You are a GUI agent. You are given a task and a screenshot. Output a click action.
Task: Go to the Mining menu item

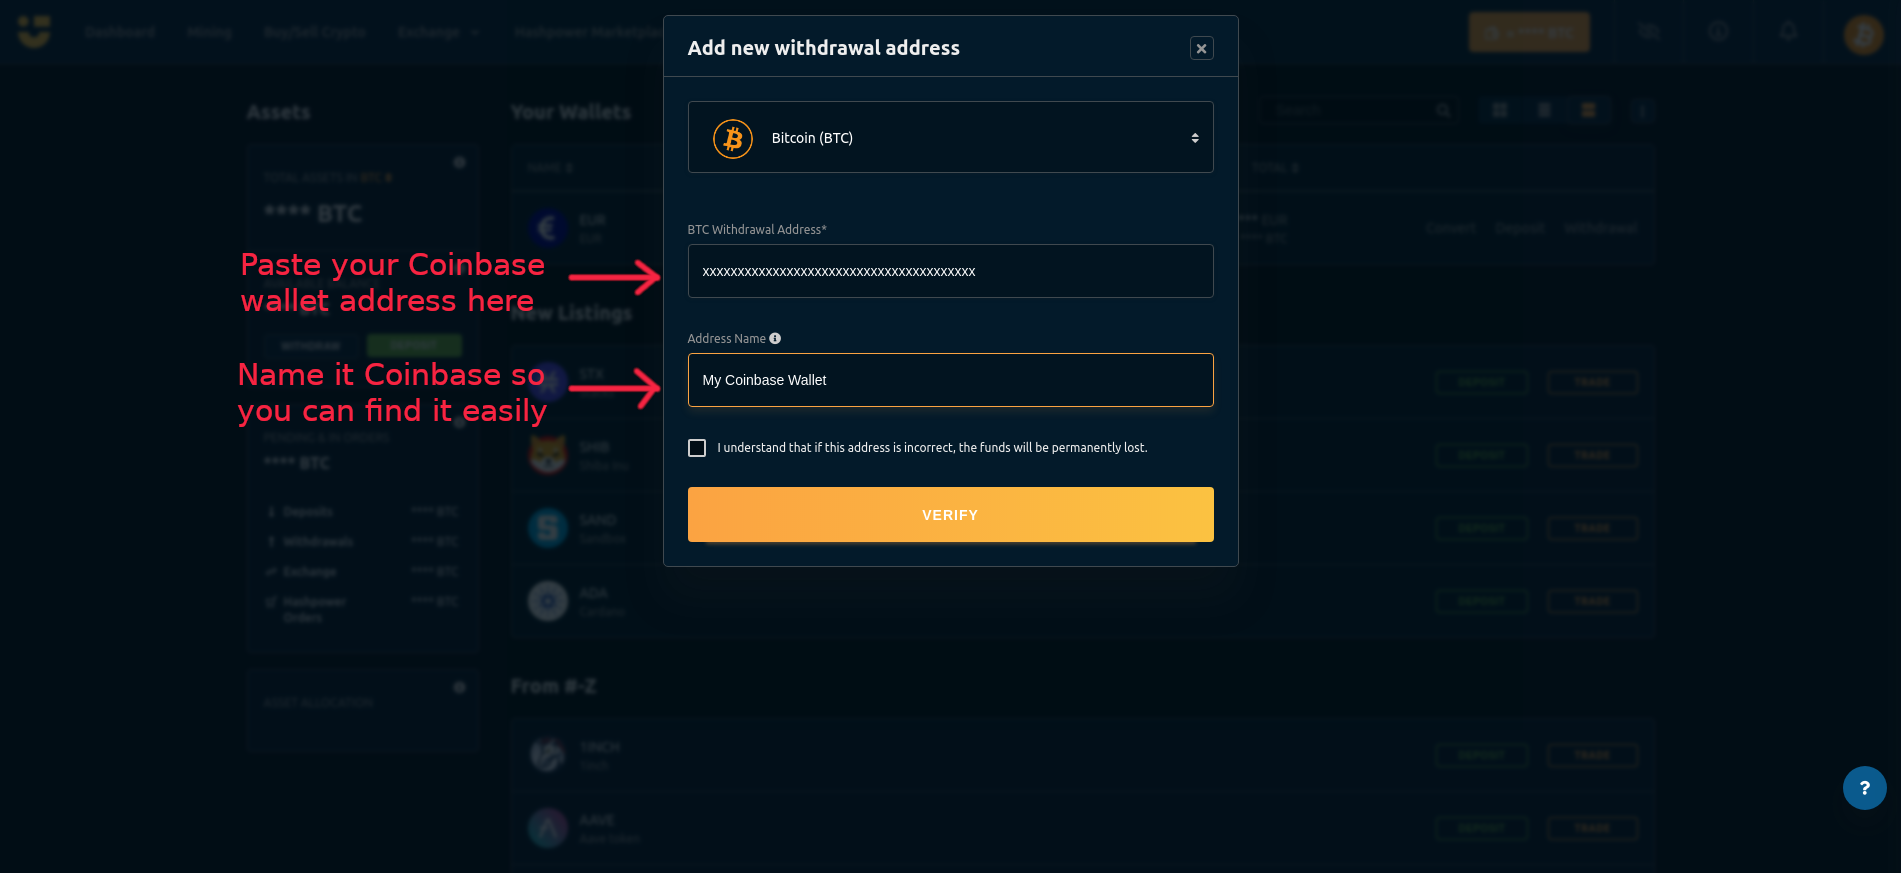[x=209, y=32]
